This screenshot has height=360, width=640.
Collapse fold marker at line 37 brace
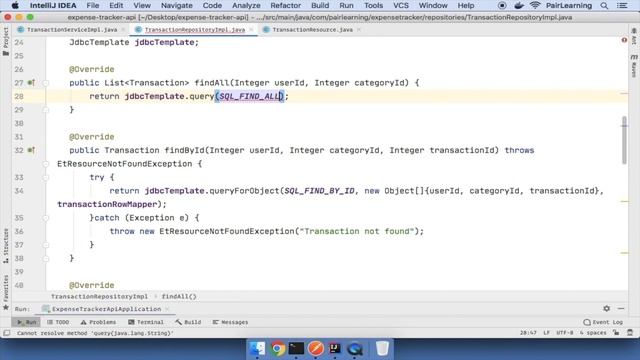(46, 245)
